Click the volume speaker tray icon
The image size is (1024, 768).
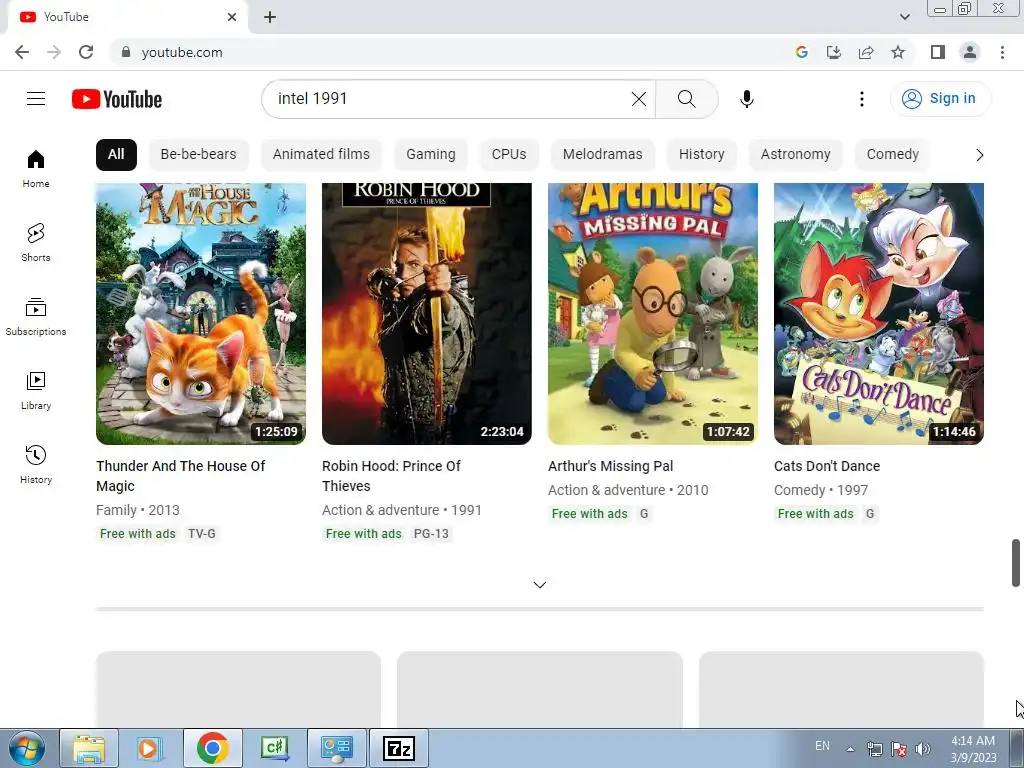coord(922,748)
